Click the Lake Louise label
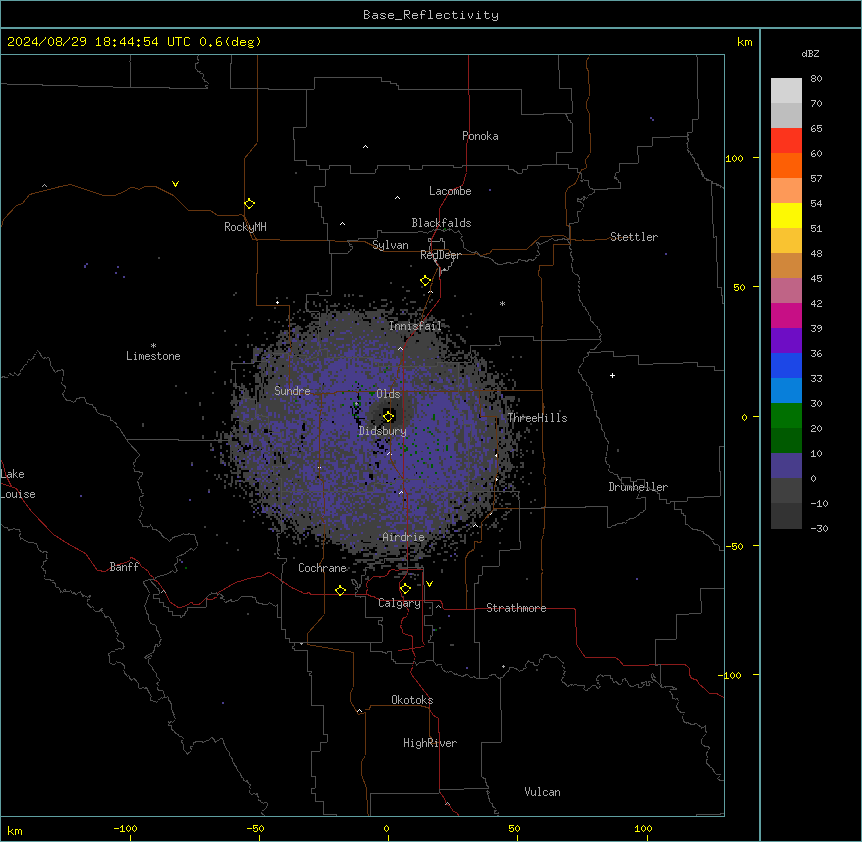The image size is (862, 842). coord(18,484)
